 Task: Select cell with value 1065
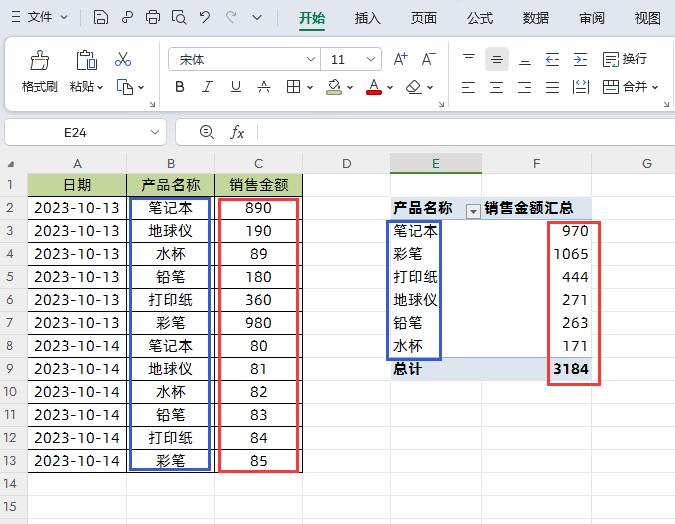click(x=536, y=254)
